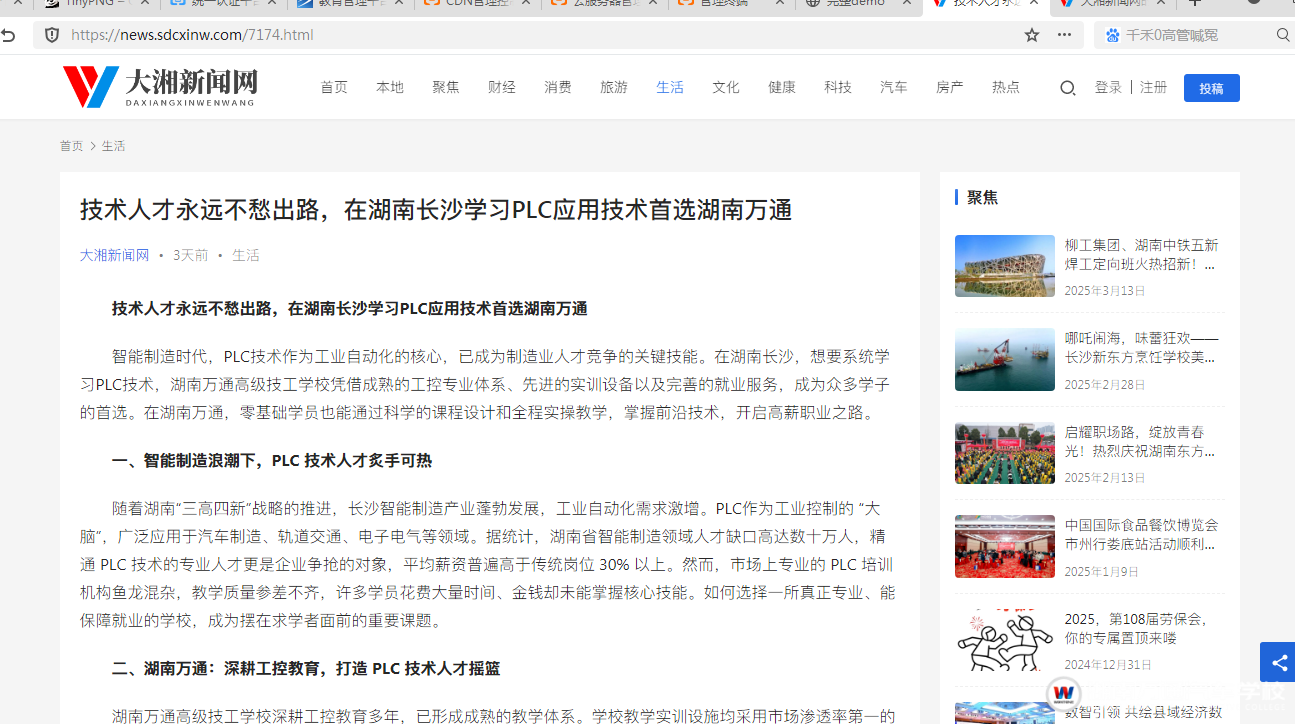The width and height of the screenshot is (1295, 724).
Task: Open the highlighted 生活 navigation section
Action: pyautogui.click(x=670, y=88)
